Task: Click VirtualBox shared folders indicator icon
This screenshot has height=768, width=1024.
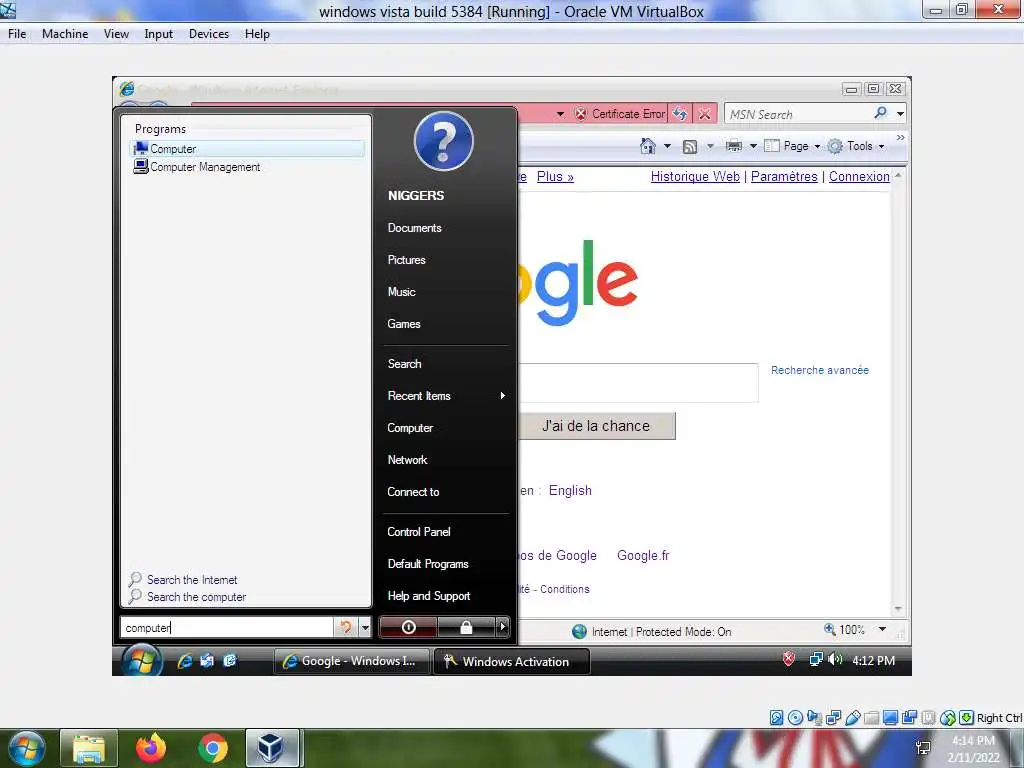Action: 871,718
